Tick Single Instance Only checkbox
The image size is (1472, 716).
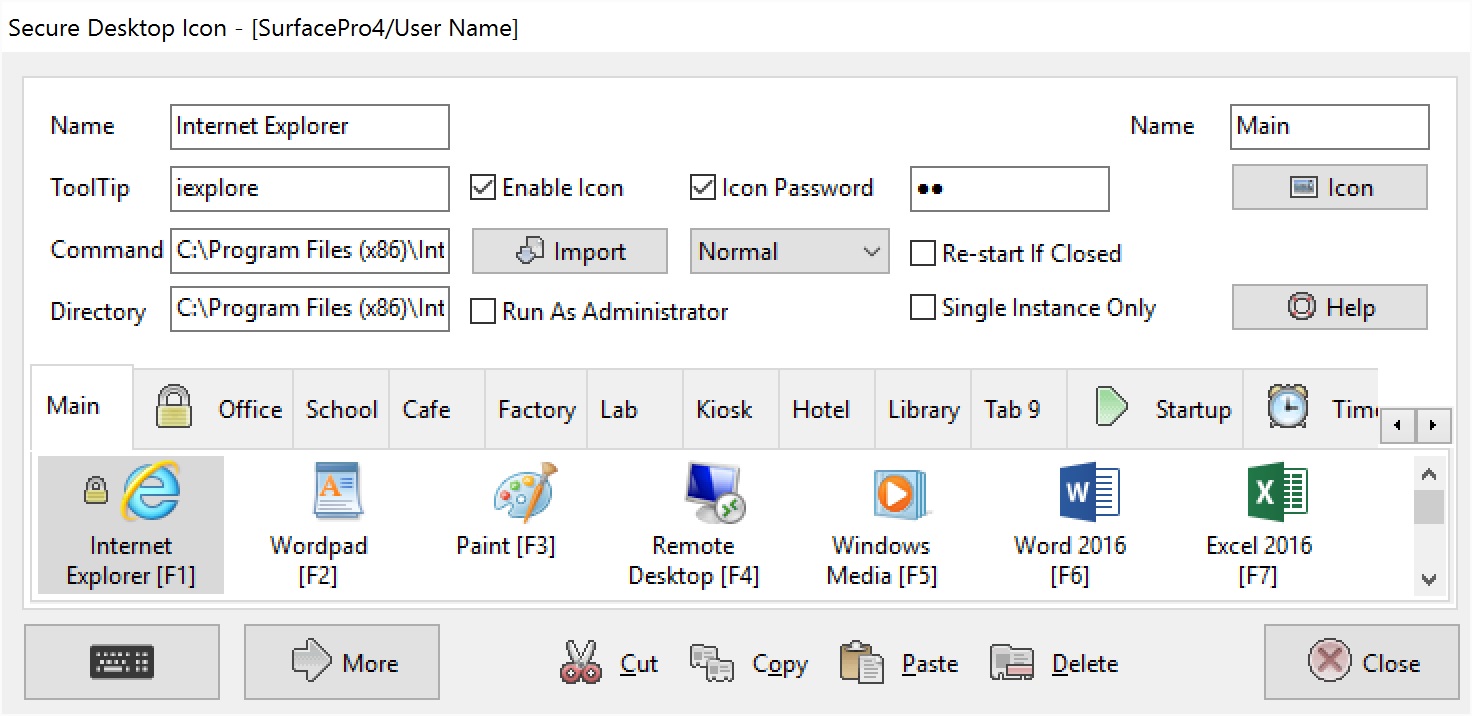(x=922, y=308)
